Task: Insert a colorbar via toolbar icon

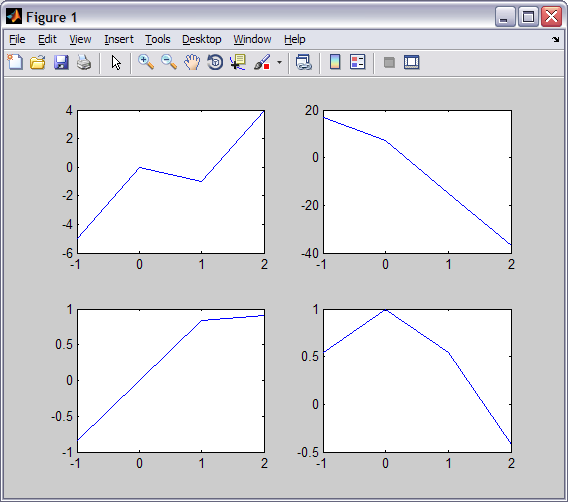Action: point(335,62)
